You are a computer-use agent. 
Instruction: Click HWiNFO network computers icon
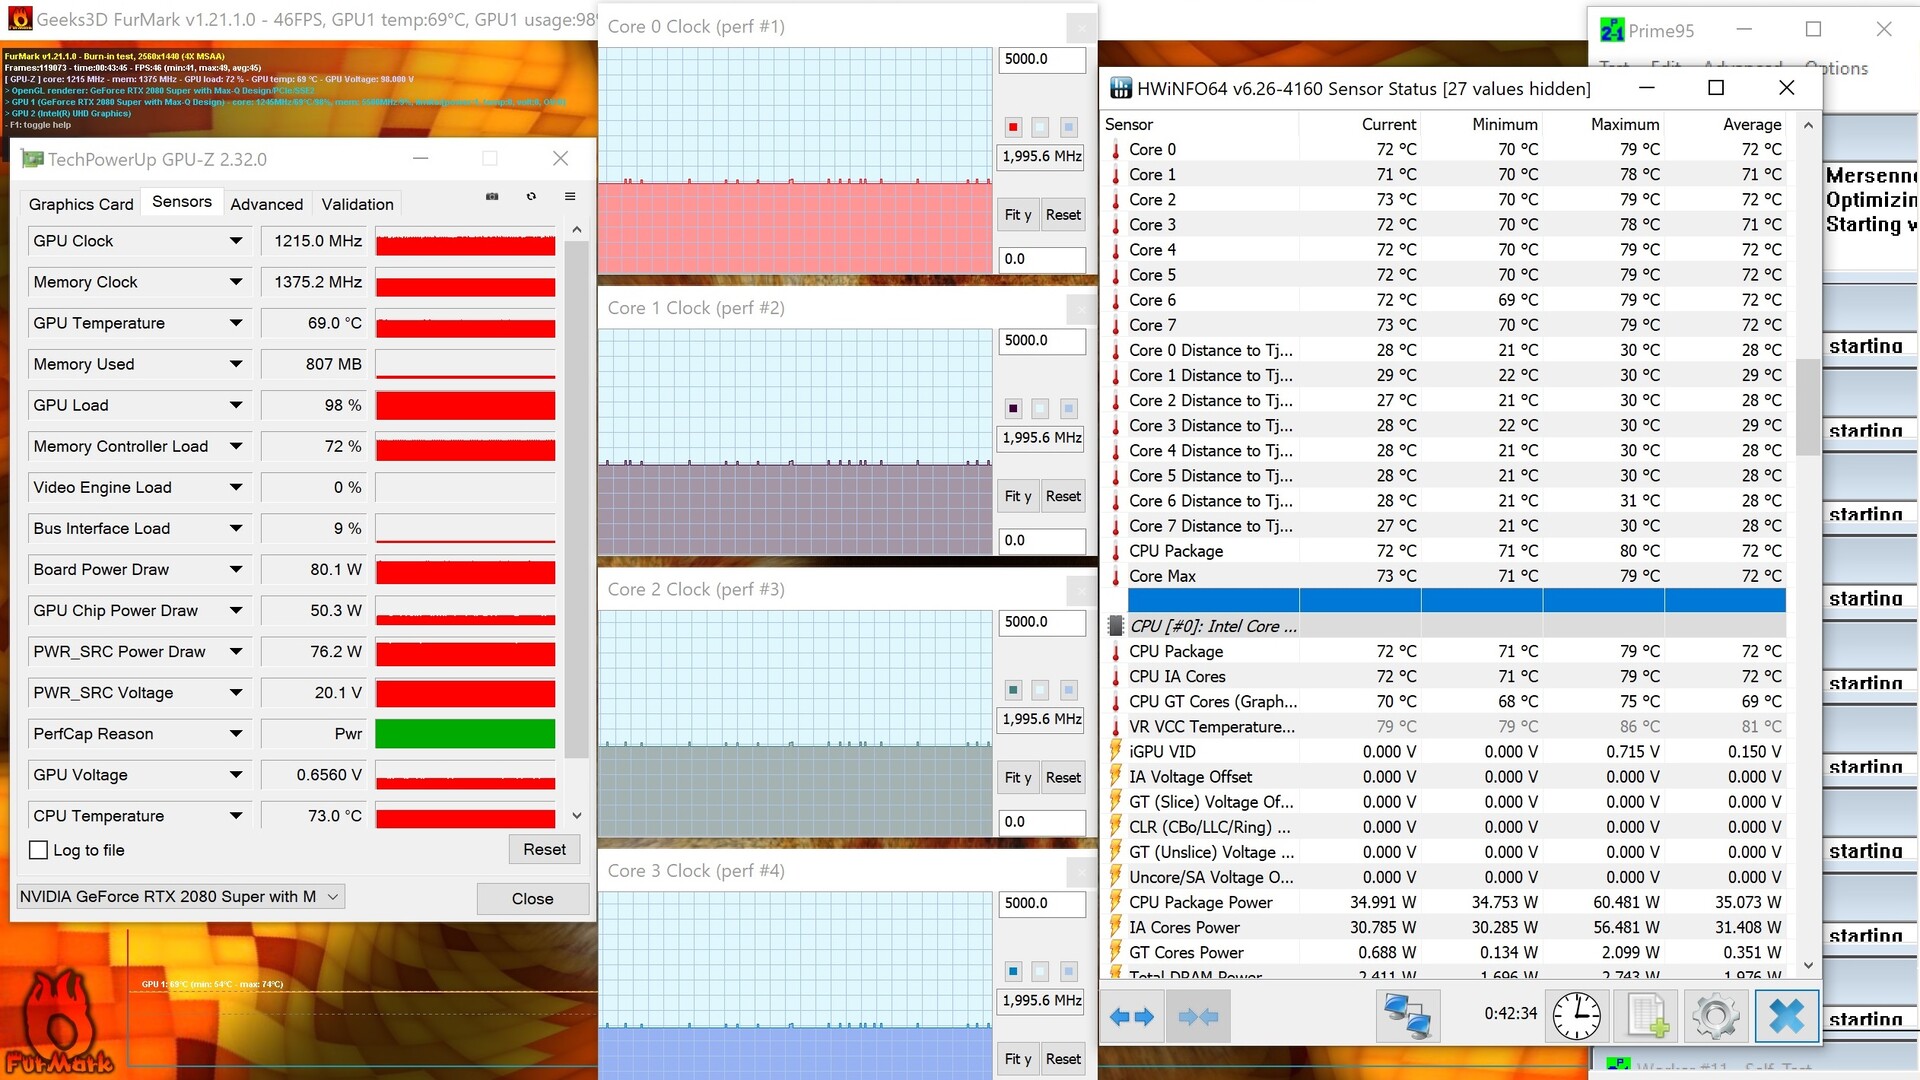coord(1407,1017)
